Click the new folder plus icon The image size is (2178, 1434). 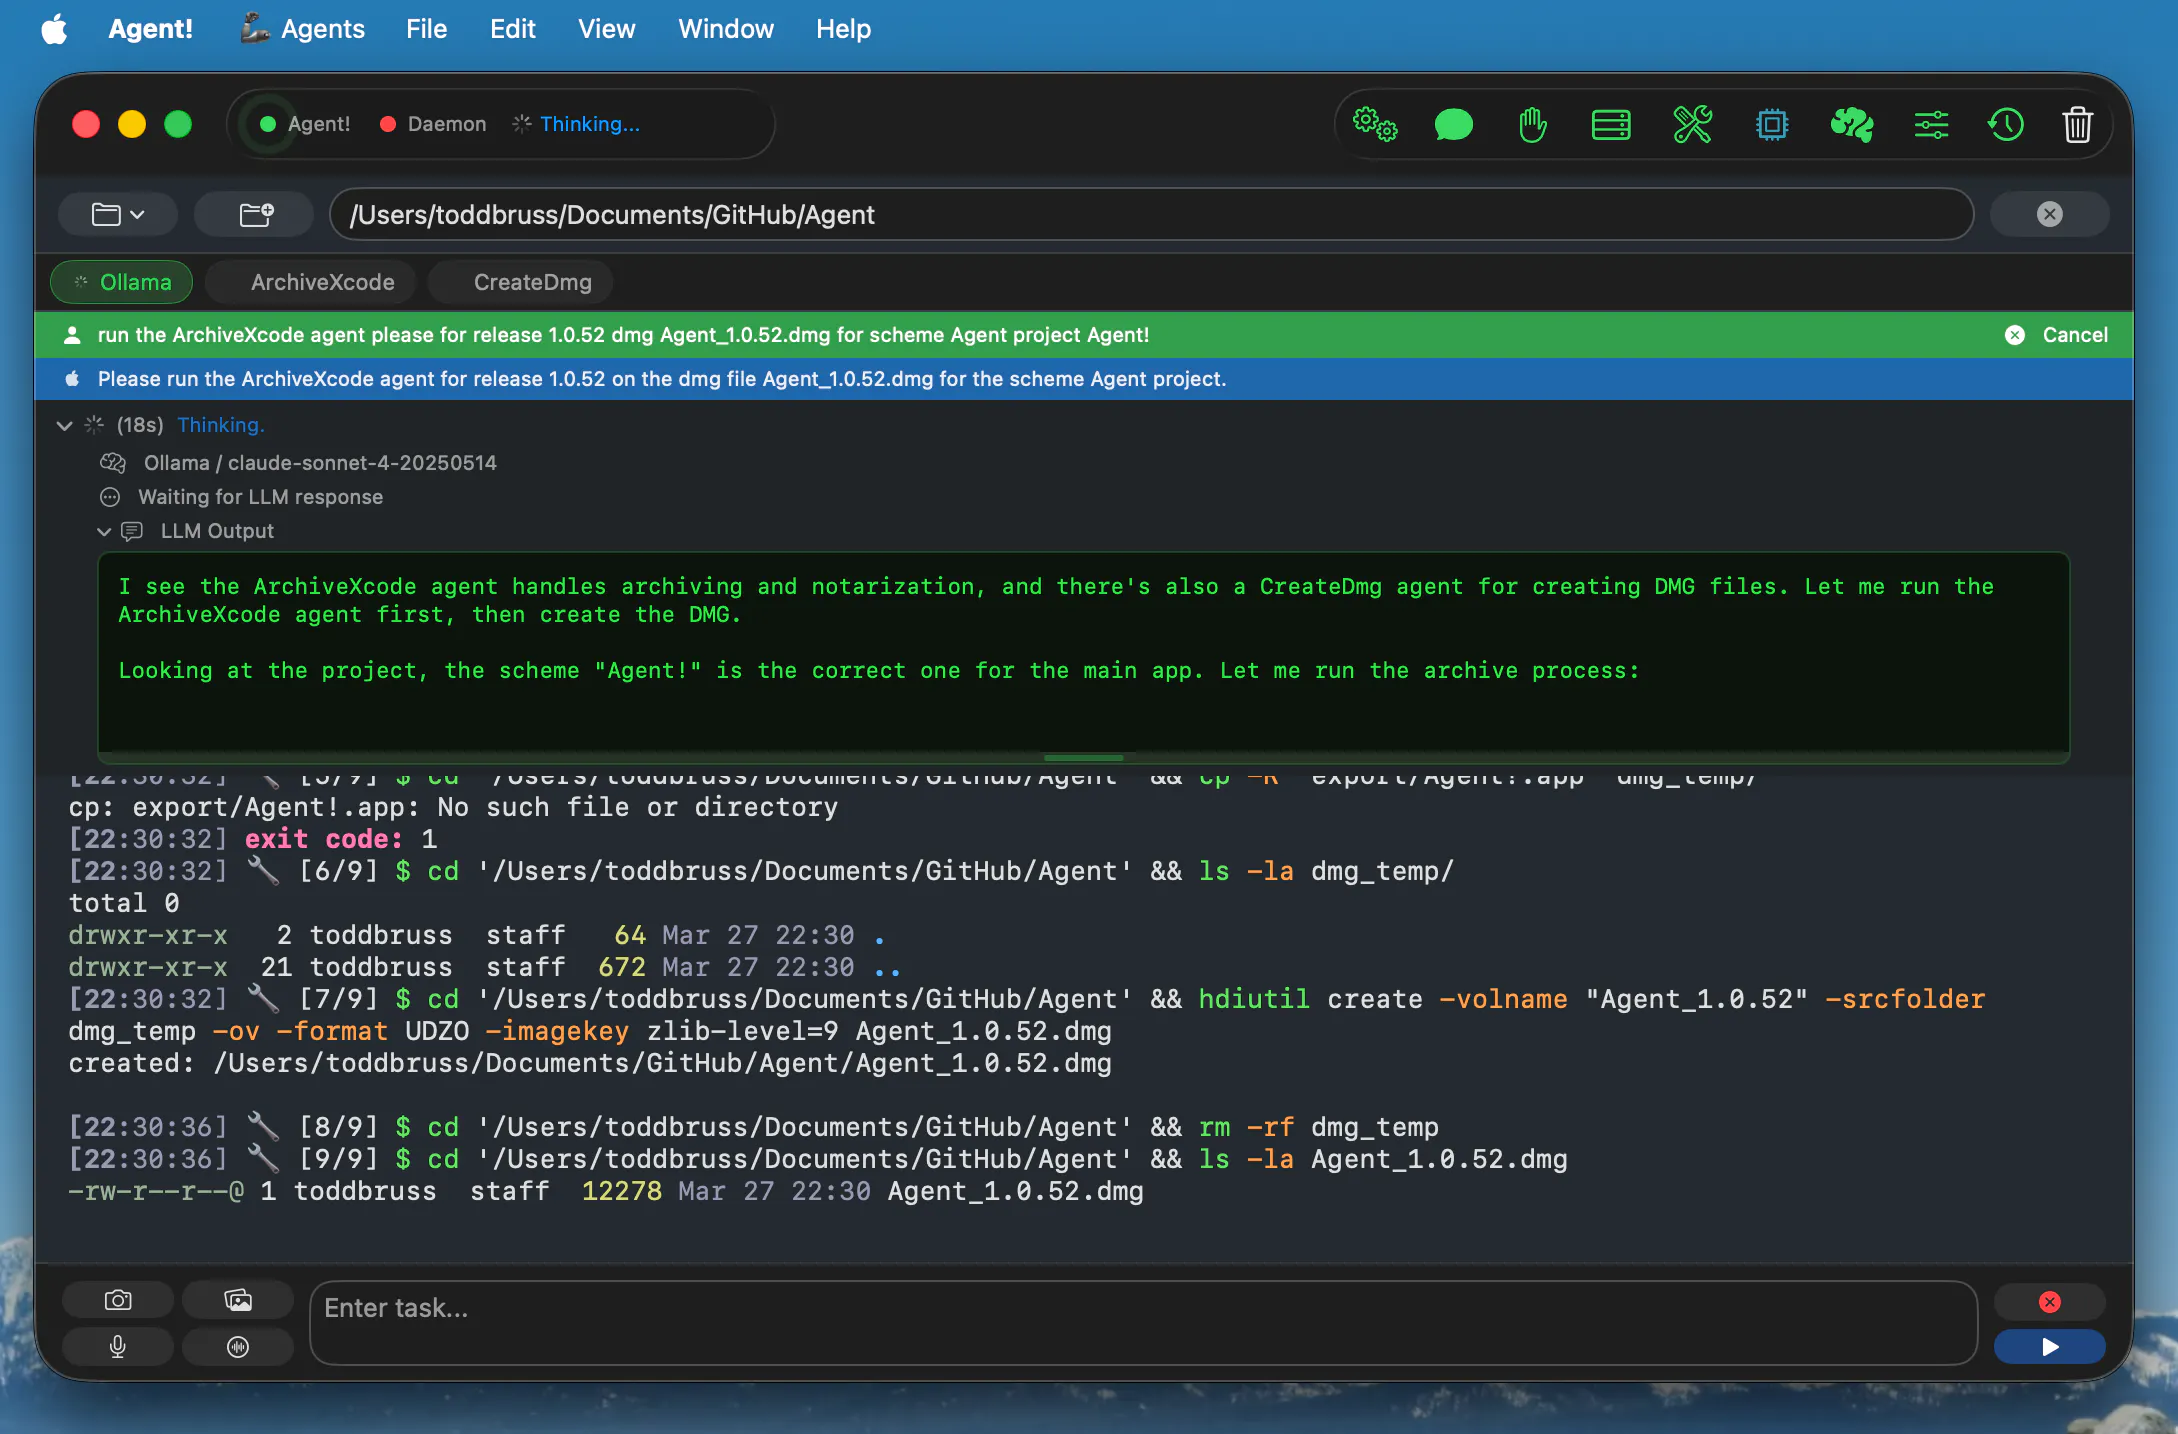tap(256, 214)
